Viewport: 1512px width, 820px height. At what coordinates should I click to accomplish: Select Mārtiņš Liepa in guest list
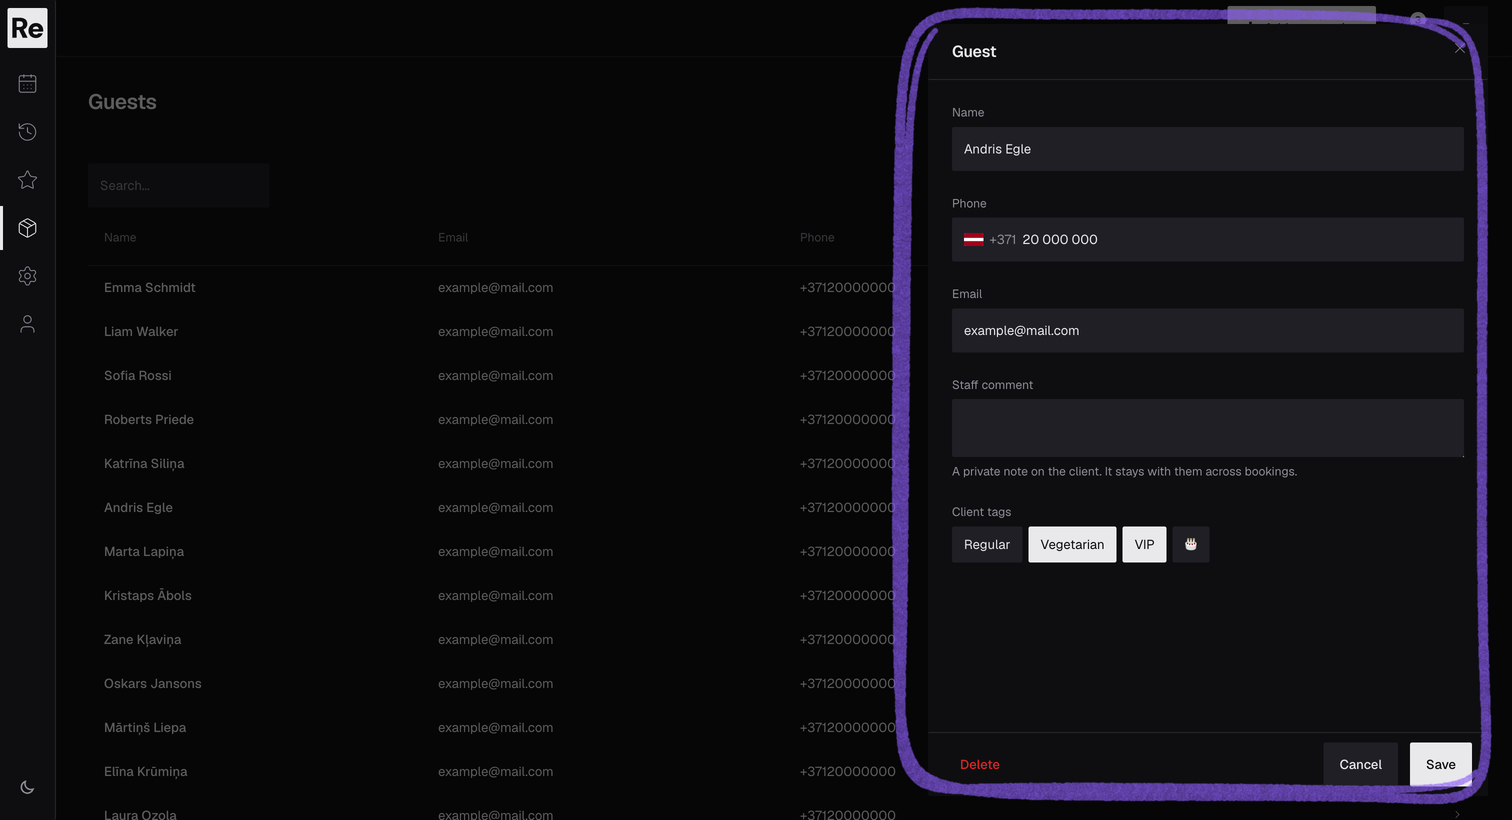tap(145, 728)
